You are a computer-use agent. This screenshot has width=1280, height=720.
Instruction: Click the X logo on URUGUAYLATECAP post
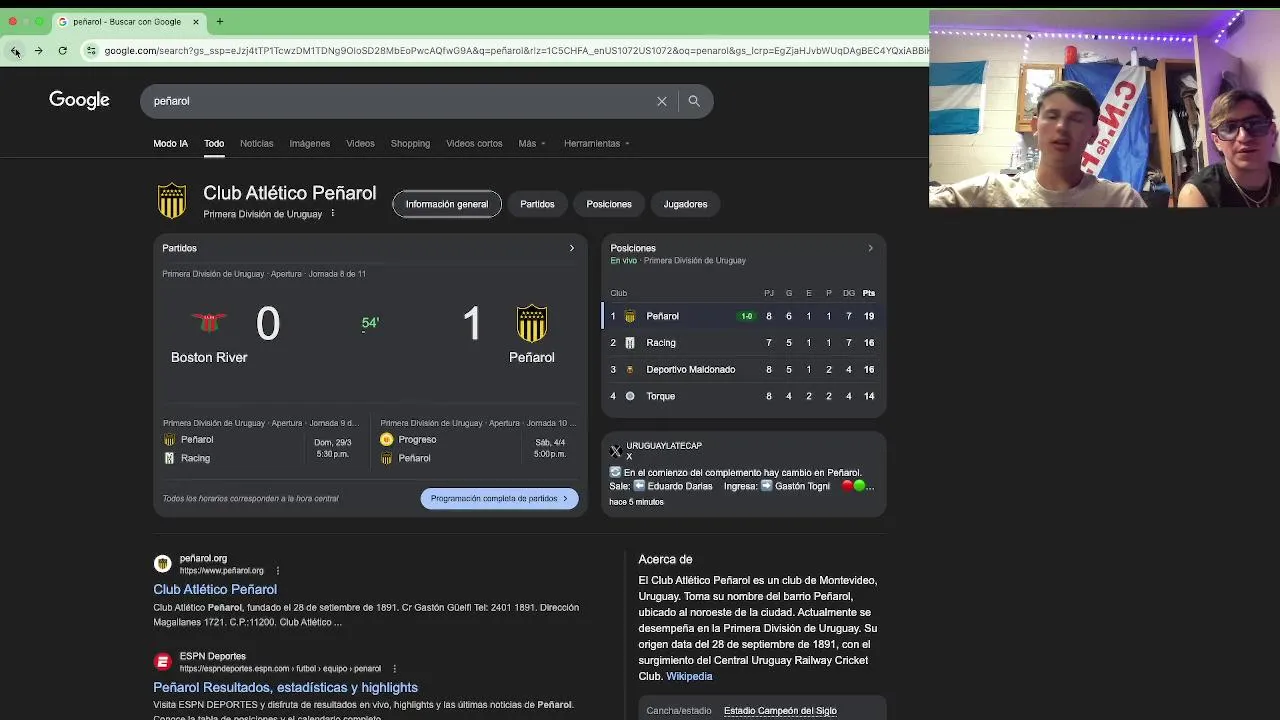coord(616,450)
